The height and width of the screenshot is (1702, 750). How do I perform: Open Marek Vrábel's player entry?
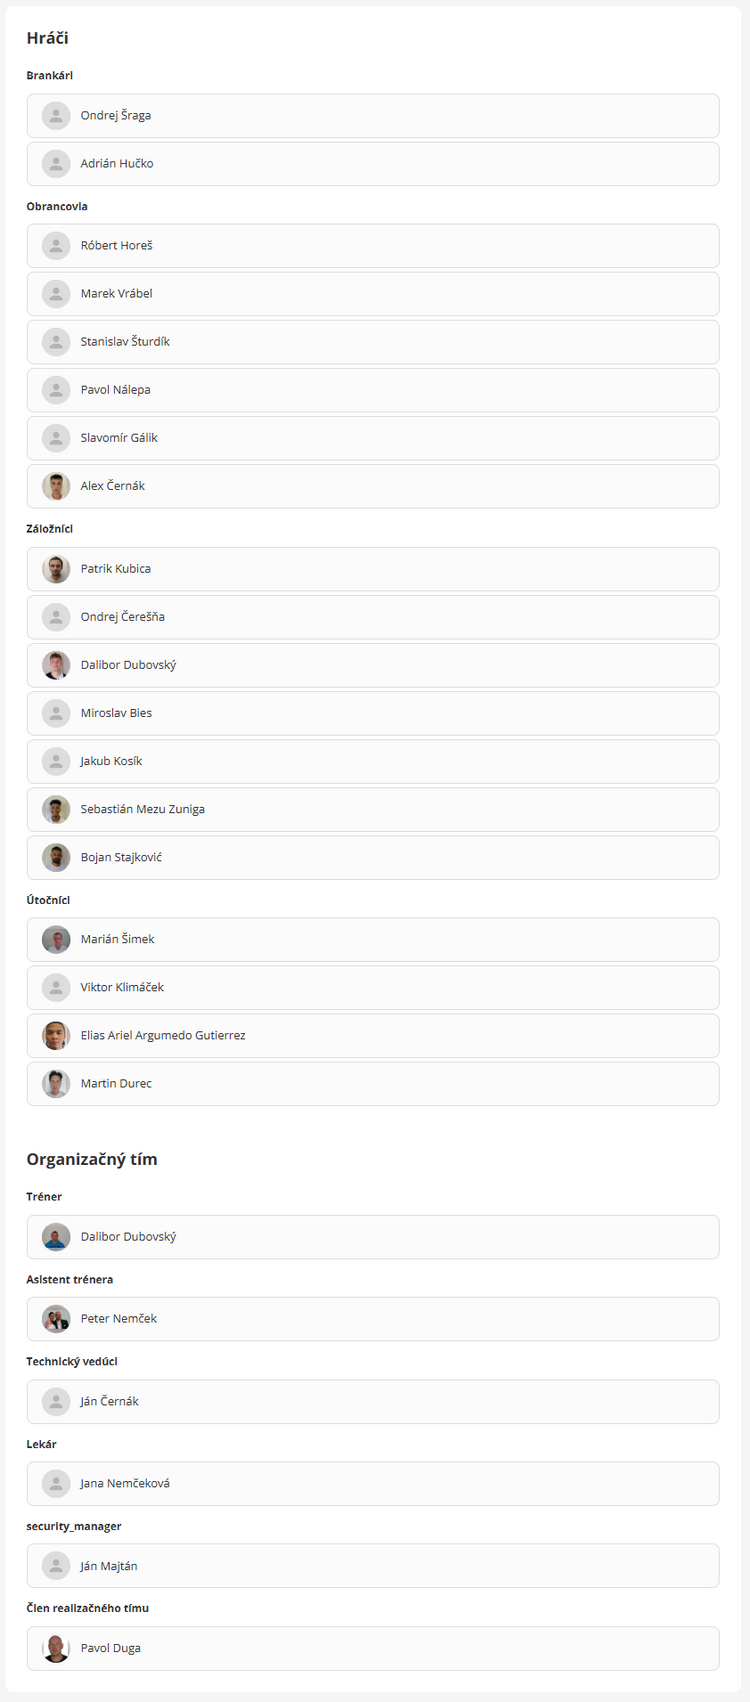coord(117,294)
